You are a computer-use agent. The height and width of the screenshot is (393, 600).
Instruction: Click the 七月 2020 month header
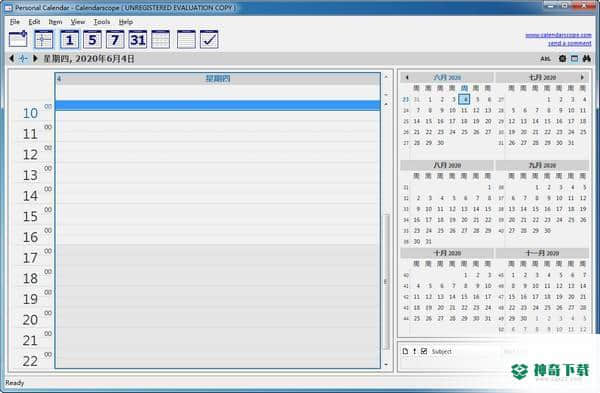[542, 77]
